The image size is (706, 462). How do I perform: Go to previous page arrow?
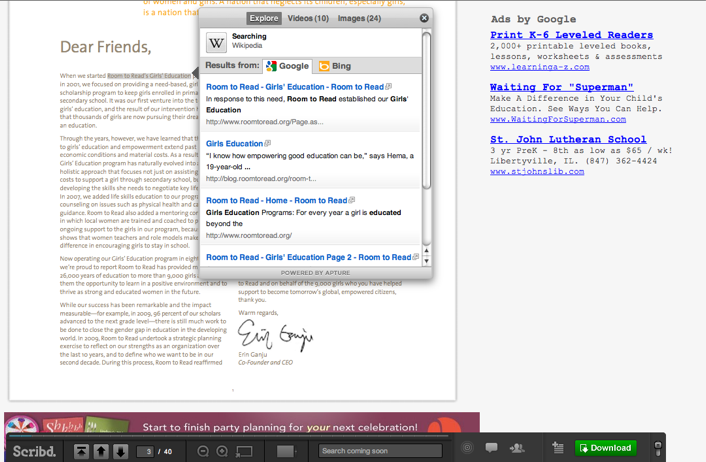pyautogui.click(x=101, y=451)
